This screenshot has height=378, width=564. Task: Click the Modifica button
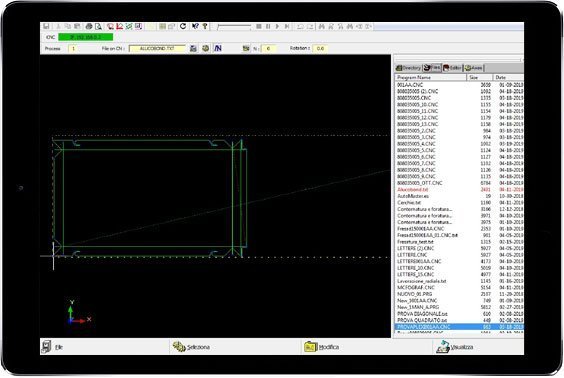322,347
